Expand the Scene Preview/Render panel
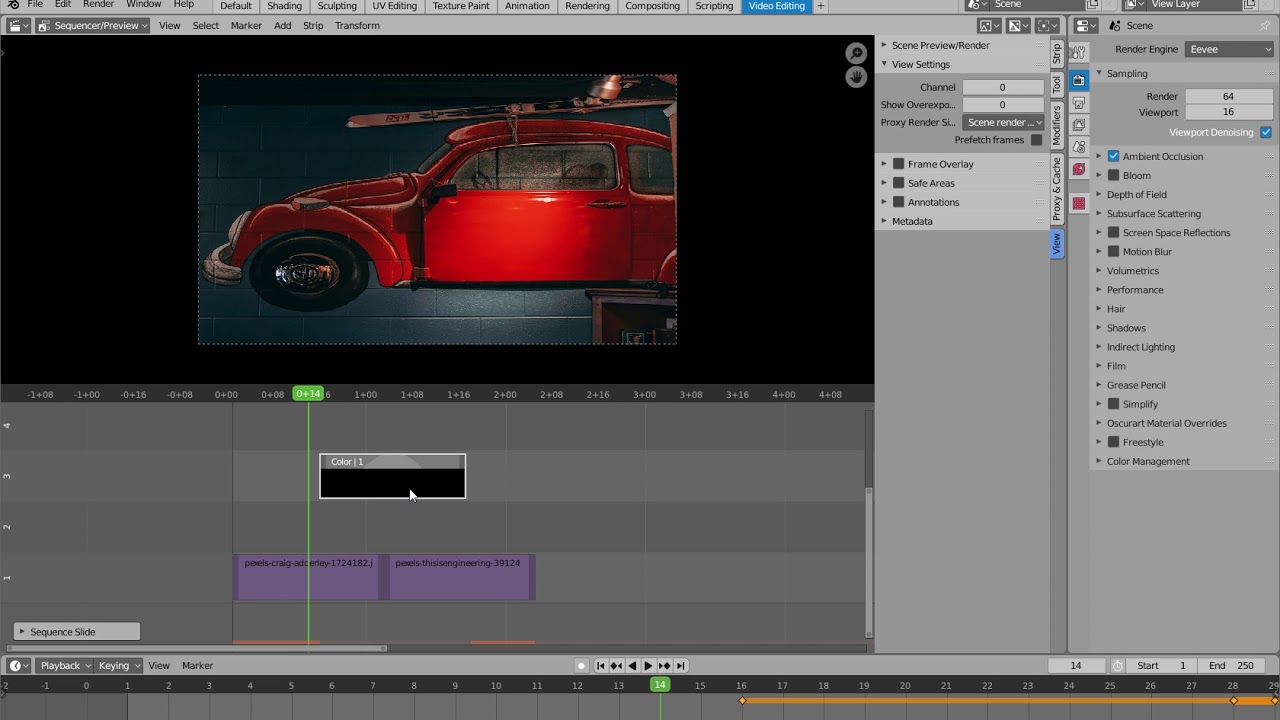 pyautogui.click(x=940, y=45)
